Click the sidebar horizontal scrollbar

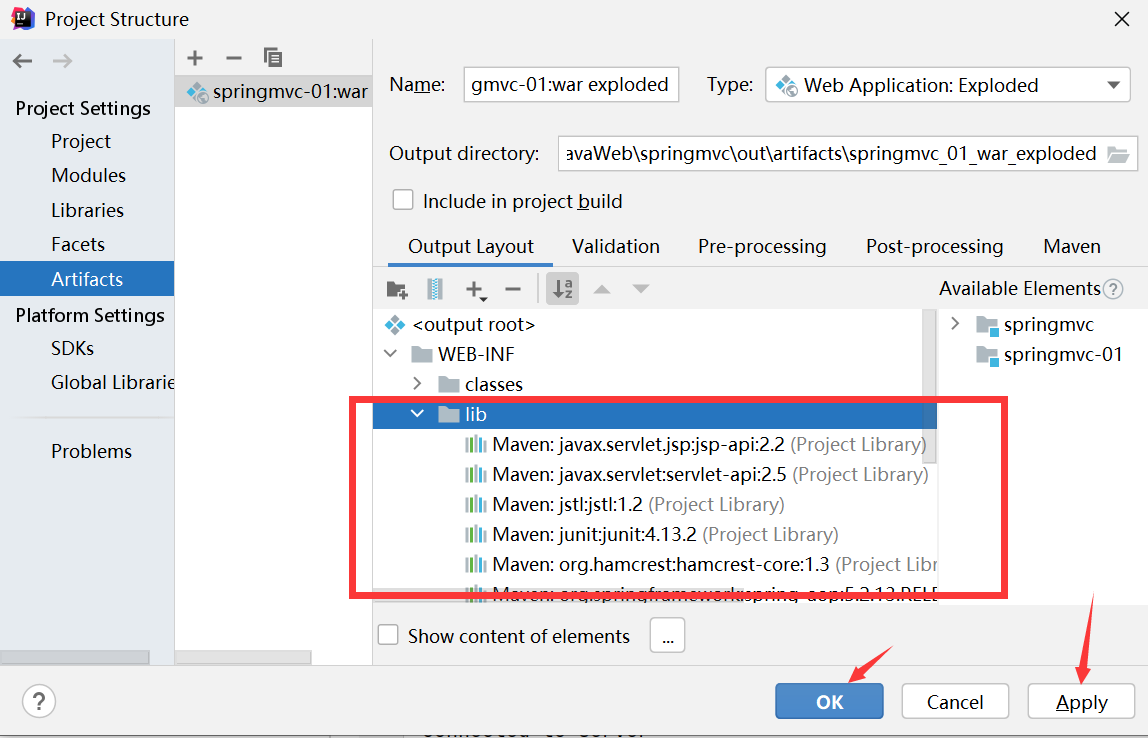click(x=75, y=657)
